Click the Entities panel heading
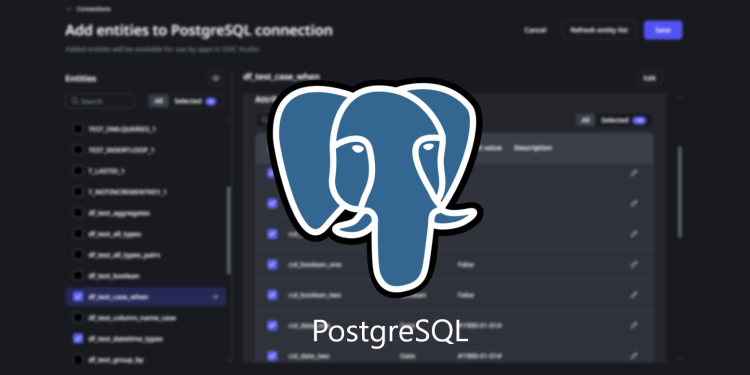Screen dimensions: 750x375 (81, 78)
